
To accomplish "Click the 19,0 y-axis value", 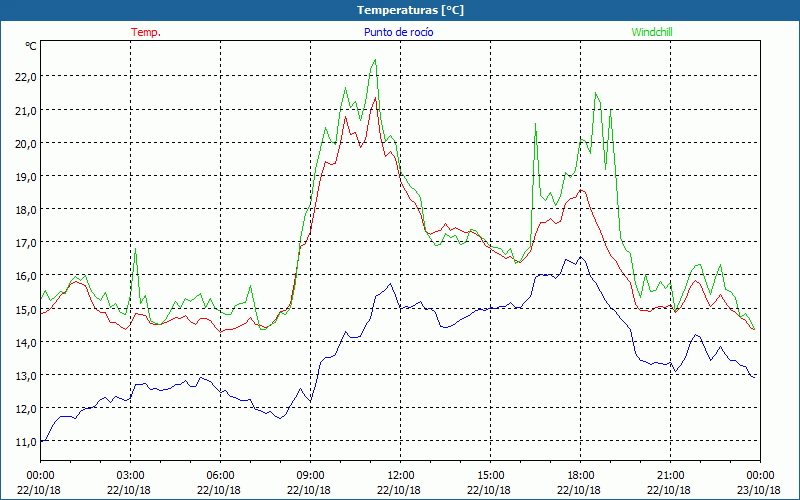I will 26,177.
